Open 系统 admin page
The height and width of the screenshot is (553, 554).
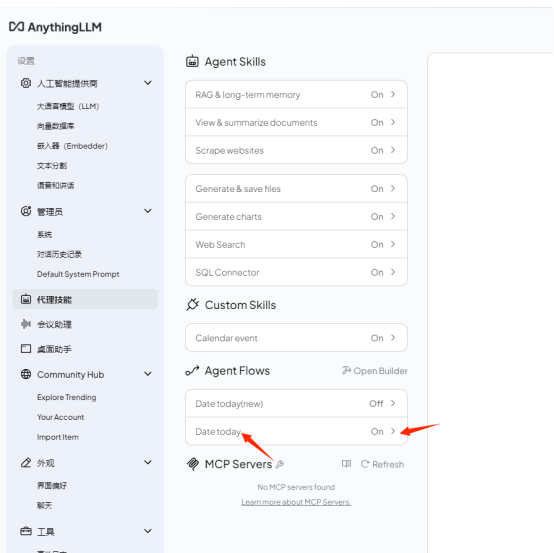click(44, 235)
